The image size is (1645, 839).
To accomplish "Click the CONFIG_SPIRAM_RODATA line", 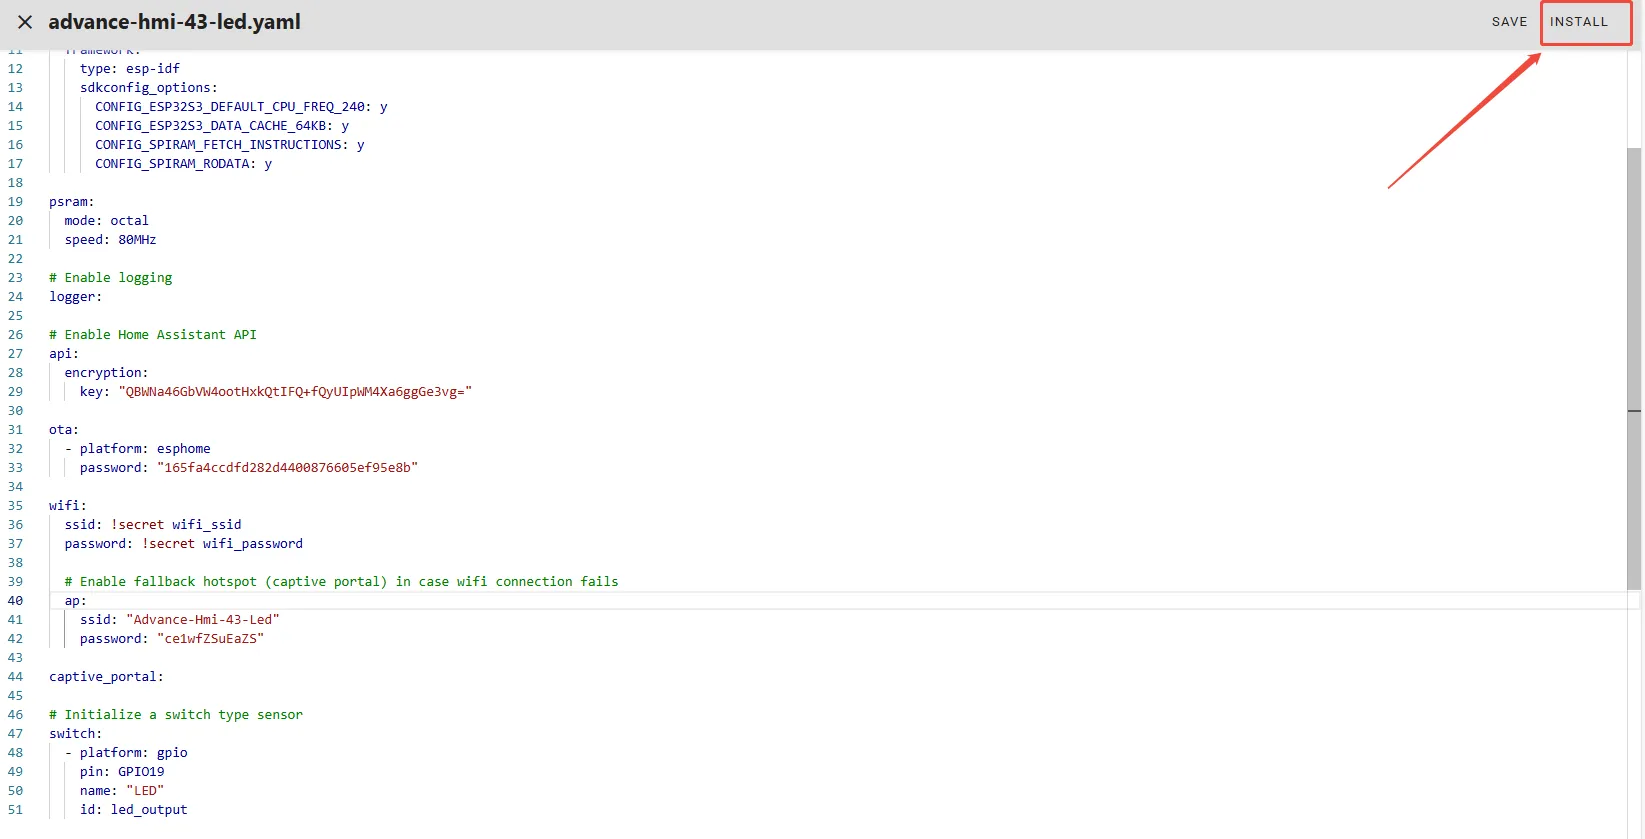I will click(x=183, y=164).
